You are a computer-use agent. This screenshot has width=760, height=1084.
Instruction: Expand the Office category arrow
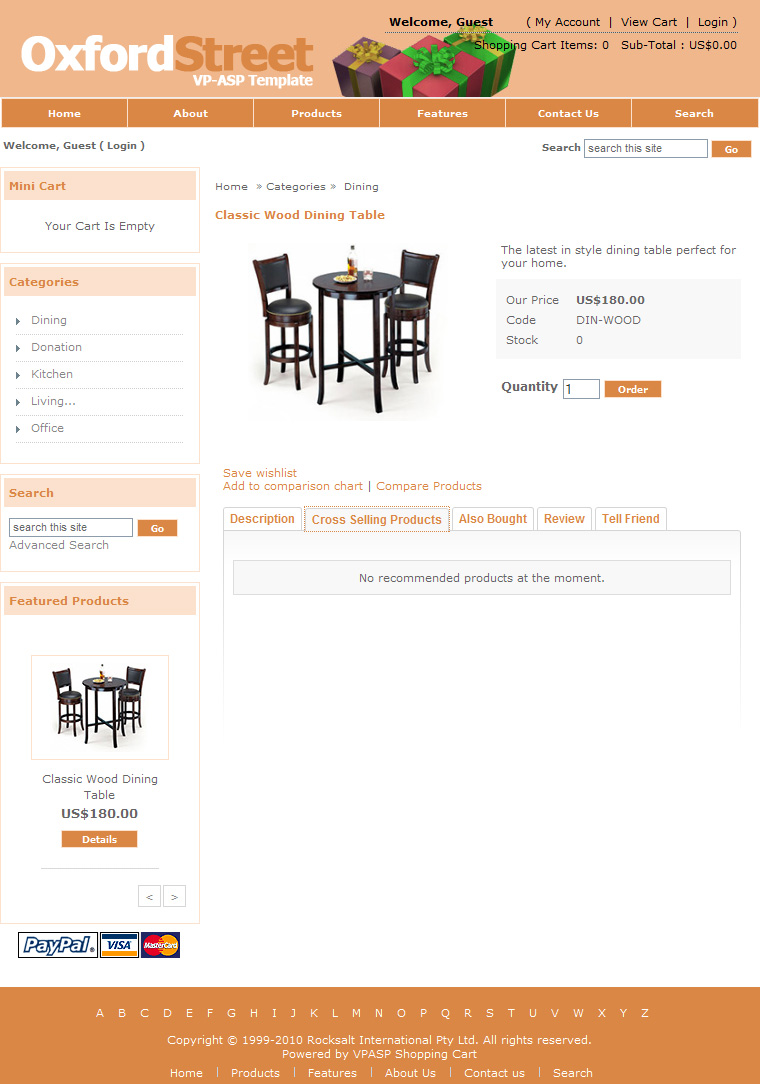pyautogui.click(x=18, y=429)
